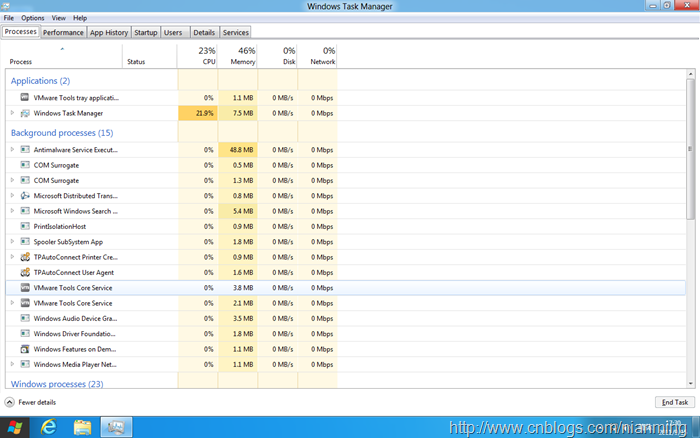Click the Spooler SubSystem App icon
The height and width of the screenshot is (438, 700).
(x=25, y=242)
